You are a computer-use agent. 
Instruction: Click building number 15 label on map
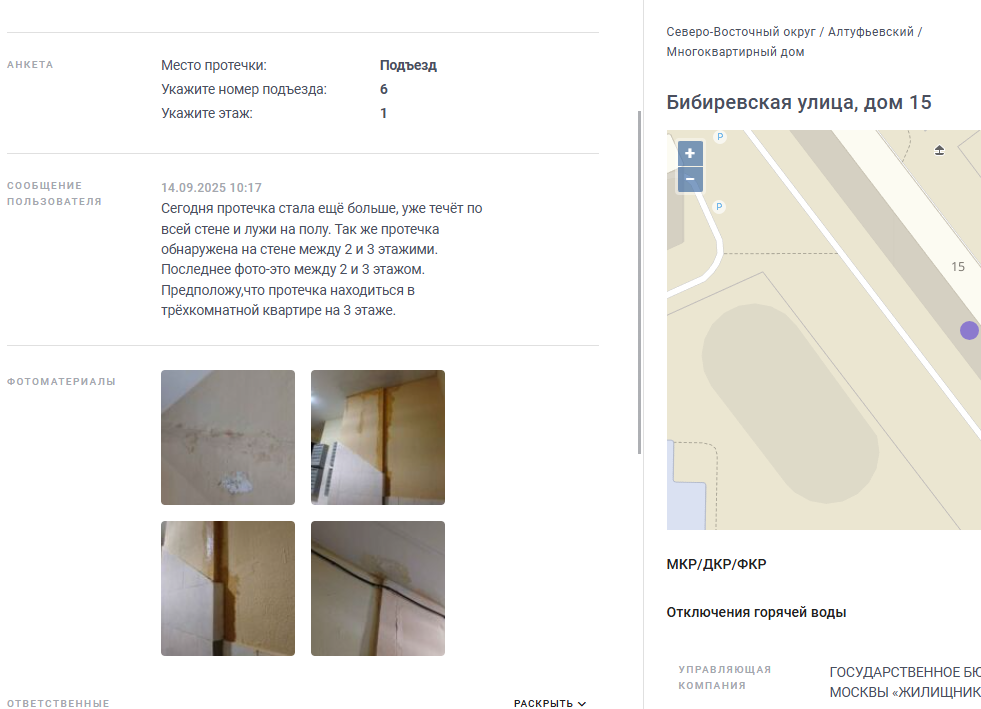(x=958, y=267)
